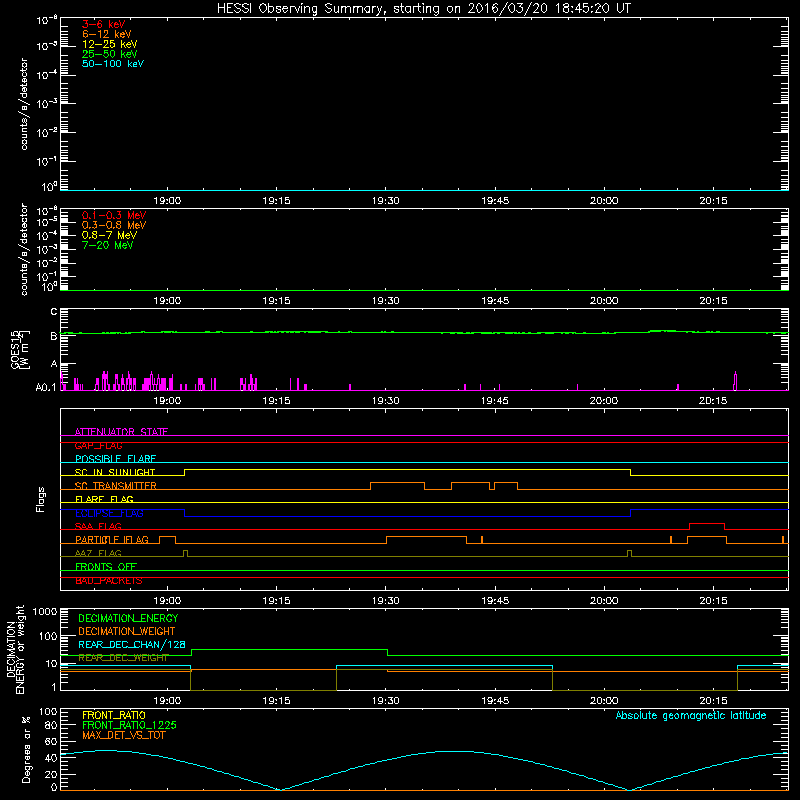Select the SC_TRANSMITTER flag label
This screenshot has height=800, width=800.
pos(115,486)
